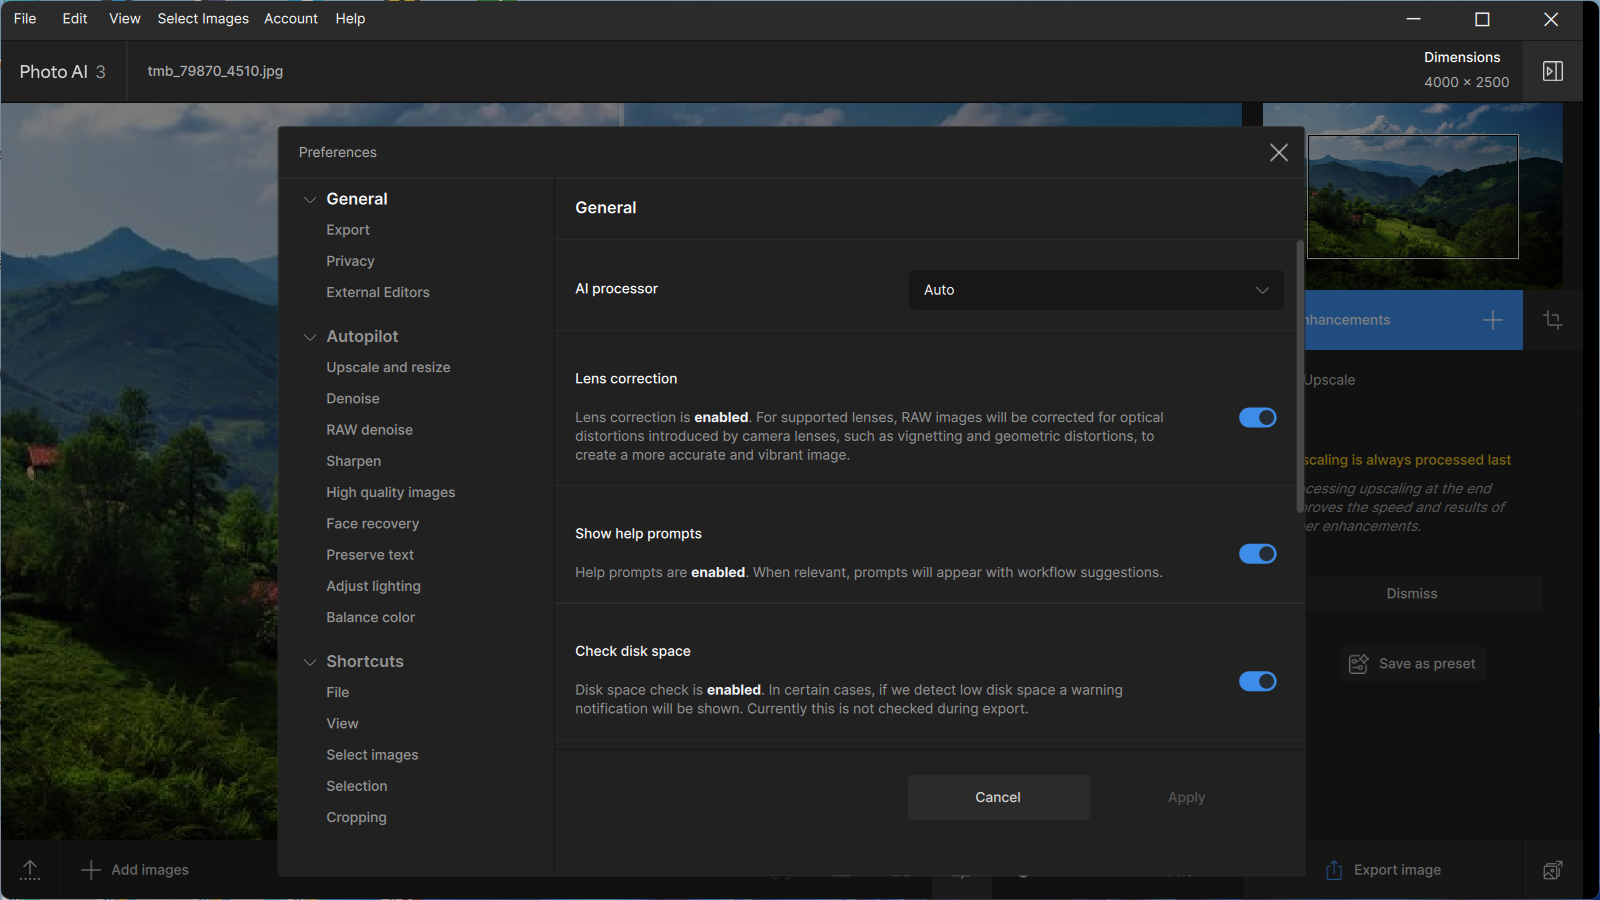Image resolution: width=1600 pixels, height=900 pixels.
Task: Click the bottom-right export queue icon
Action: coord(1552,870)
